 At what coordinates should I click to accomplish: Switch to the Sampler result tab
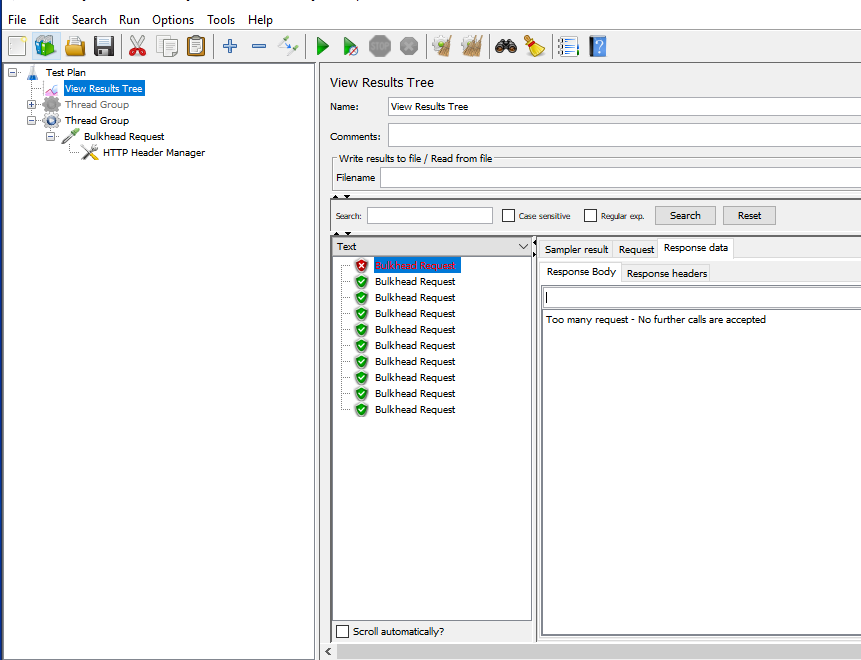point(576,249)
